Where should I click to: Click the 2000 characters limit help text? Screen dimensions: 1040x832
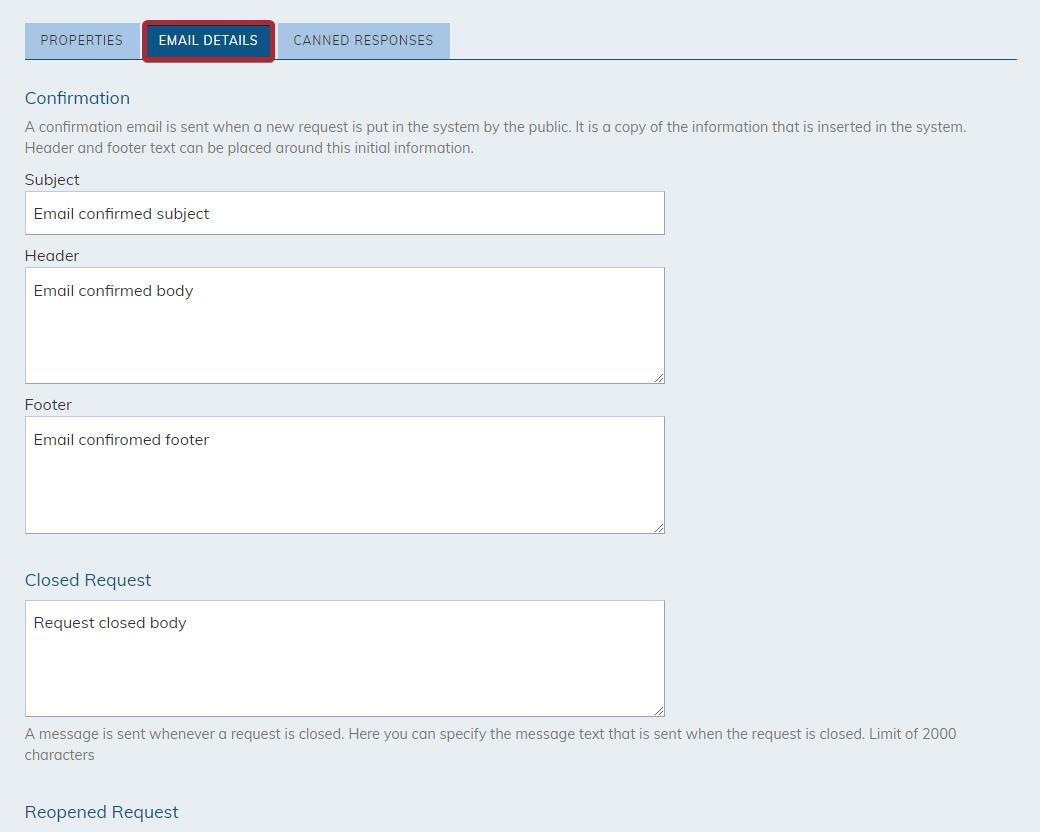[x=491, y=744]
